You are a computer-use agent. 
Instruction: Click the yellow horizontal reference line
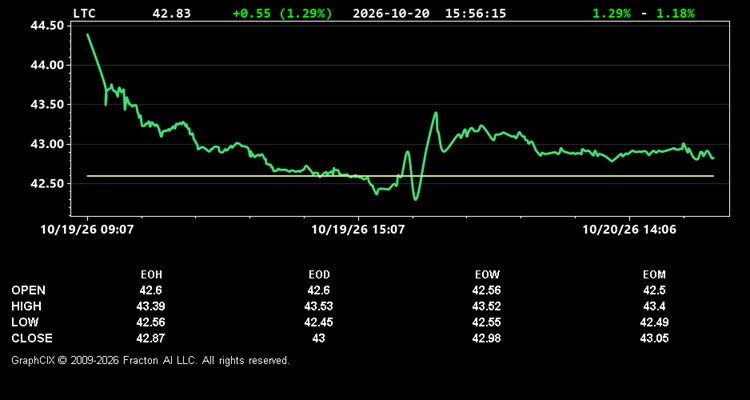400,176
